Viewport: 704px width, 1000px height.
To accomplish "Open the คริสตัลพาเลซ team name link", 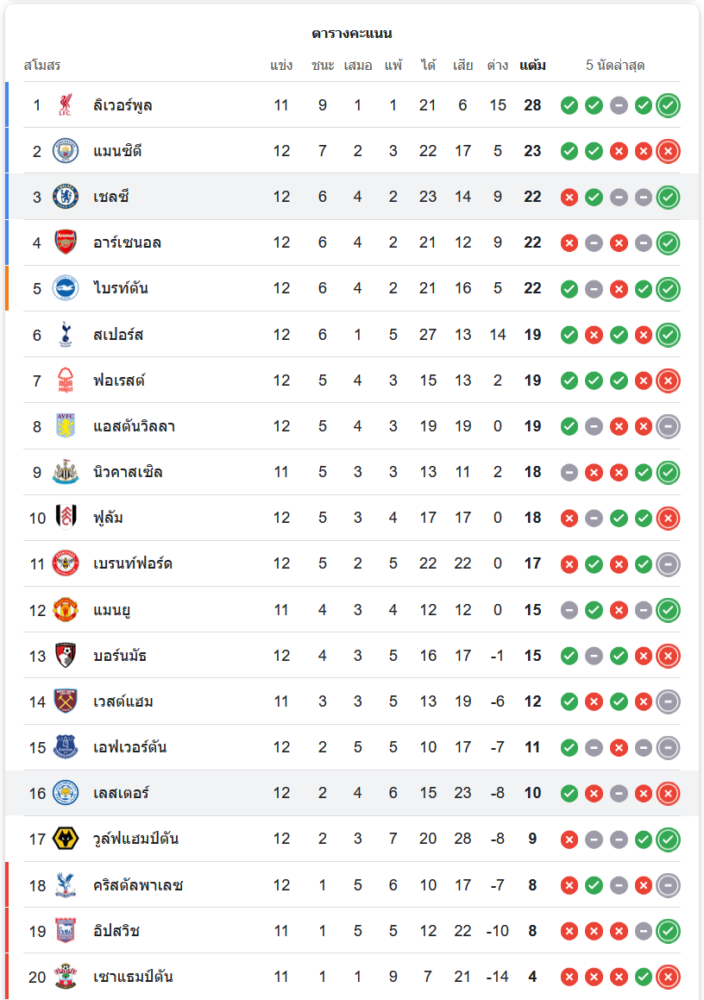I will pos(138,885).
